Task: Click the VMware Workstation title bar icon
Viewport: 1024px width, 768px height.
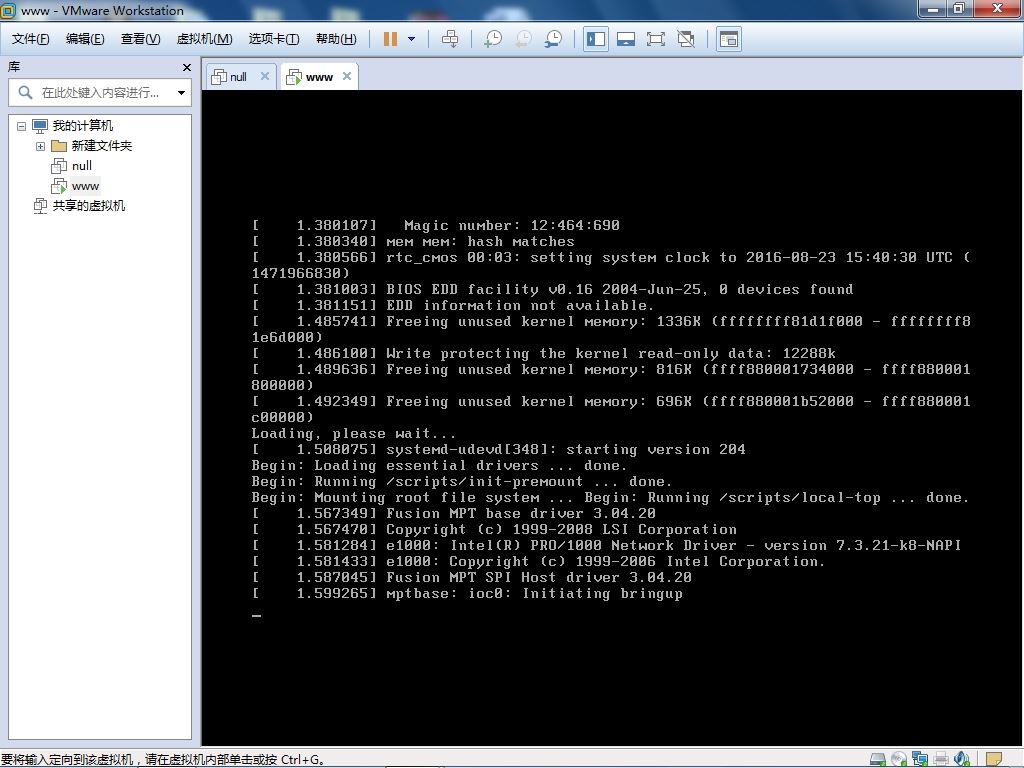Action: click(8, 10)
